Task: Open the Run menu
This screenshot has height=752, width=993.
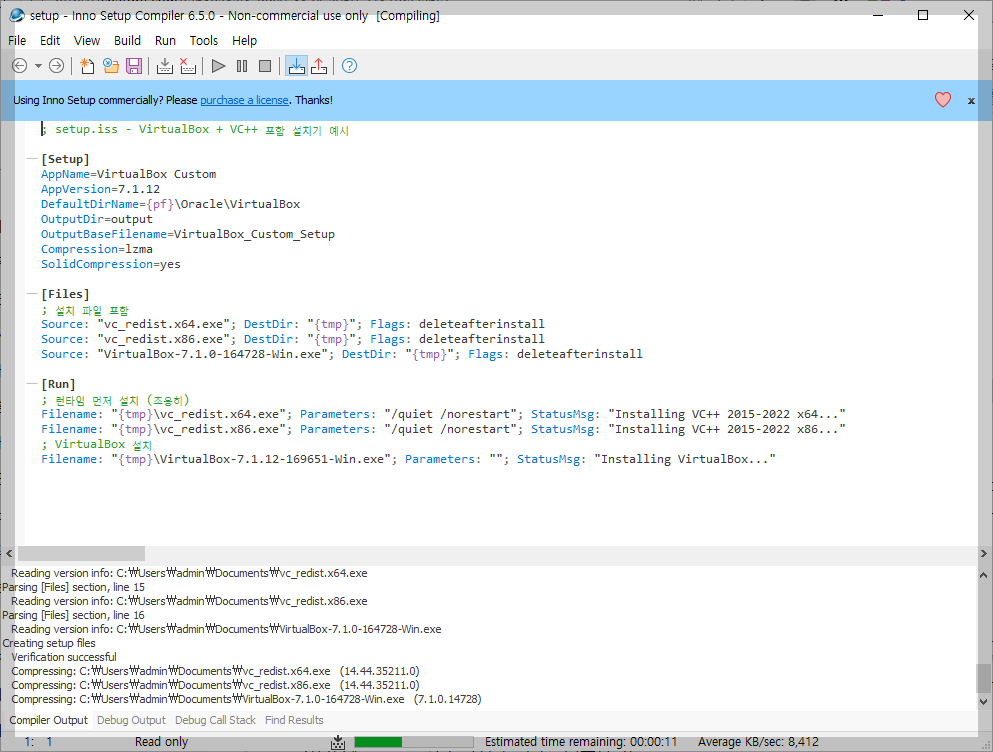Action: pos(165,41)
